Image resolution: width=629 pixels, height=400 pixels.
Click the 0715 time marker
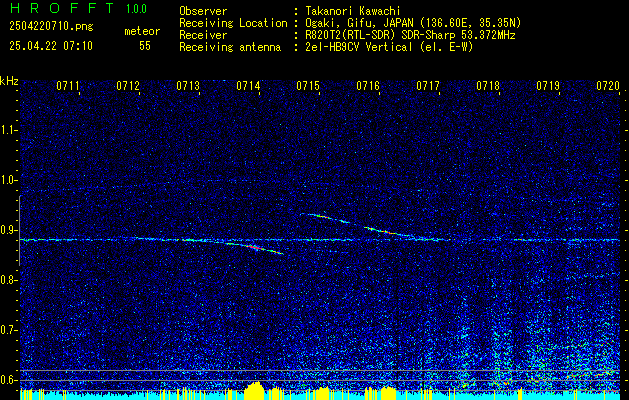[x=308, y=86]
